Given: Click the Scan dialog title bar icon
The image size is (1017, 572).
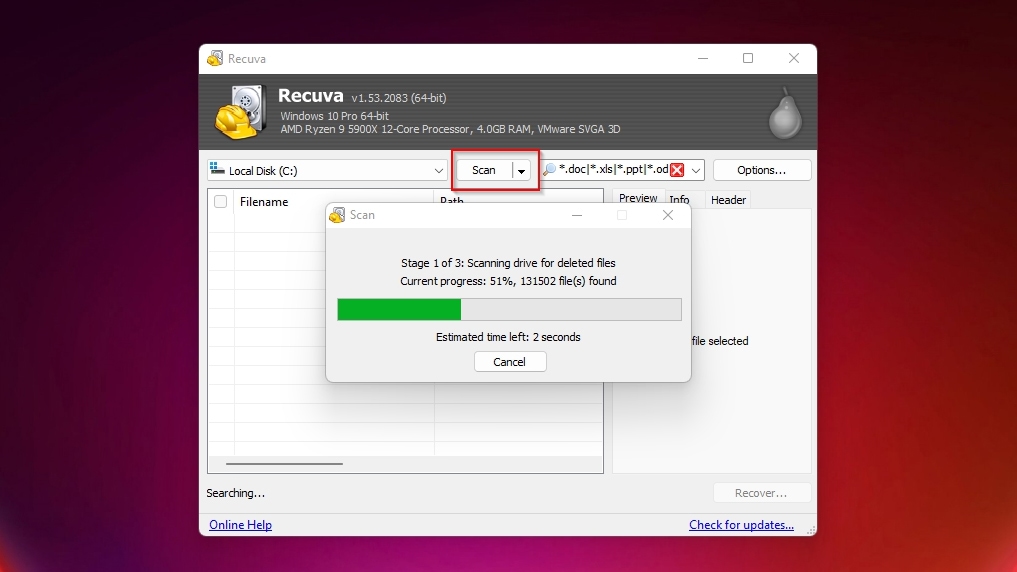Looking at the screenshot, I should [337, 215].
